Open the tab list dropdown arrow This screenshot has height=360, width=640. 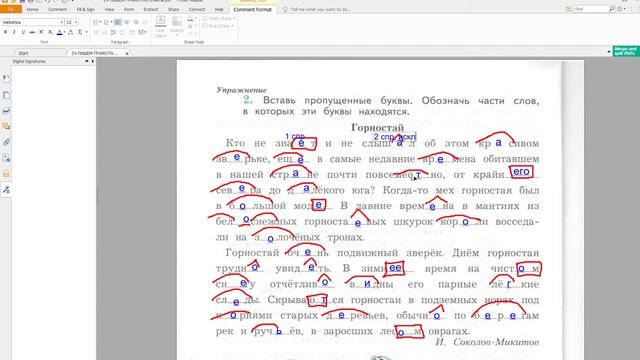(x=609, y=52)
